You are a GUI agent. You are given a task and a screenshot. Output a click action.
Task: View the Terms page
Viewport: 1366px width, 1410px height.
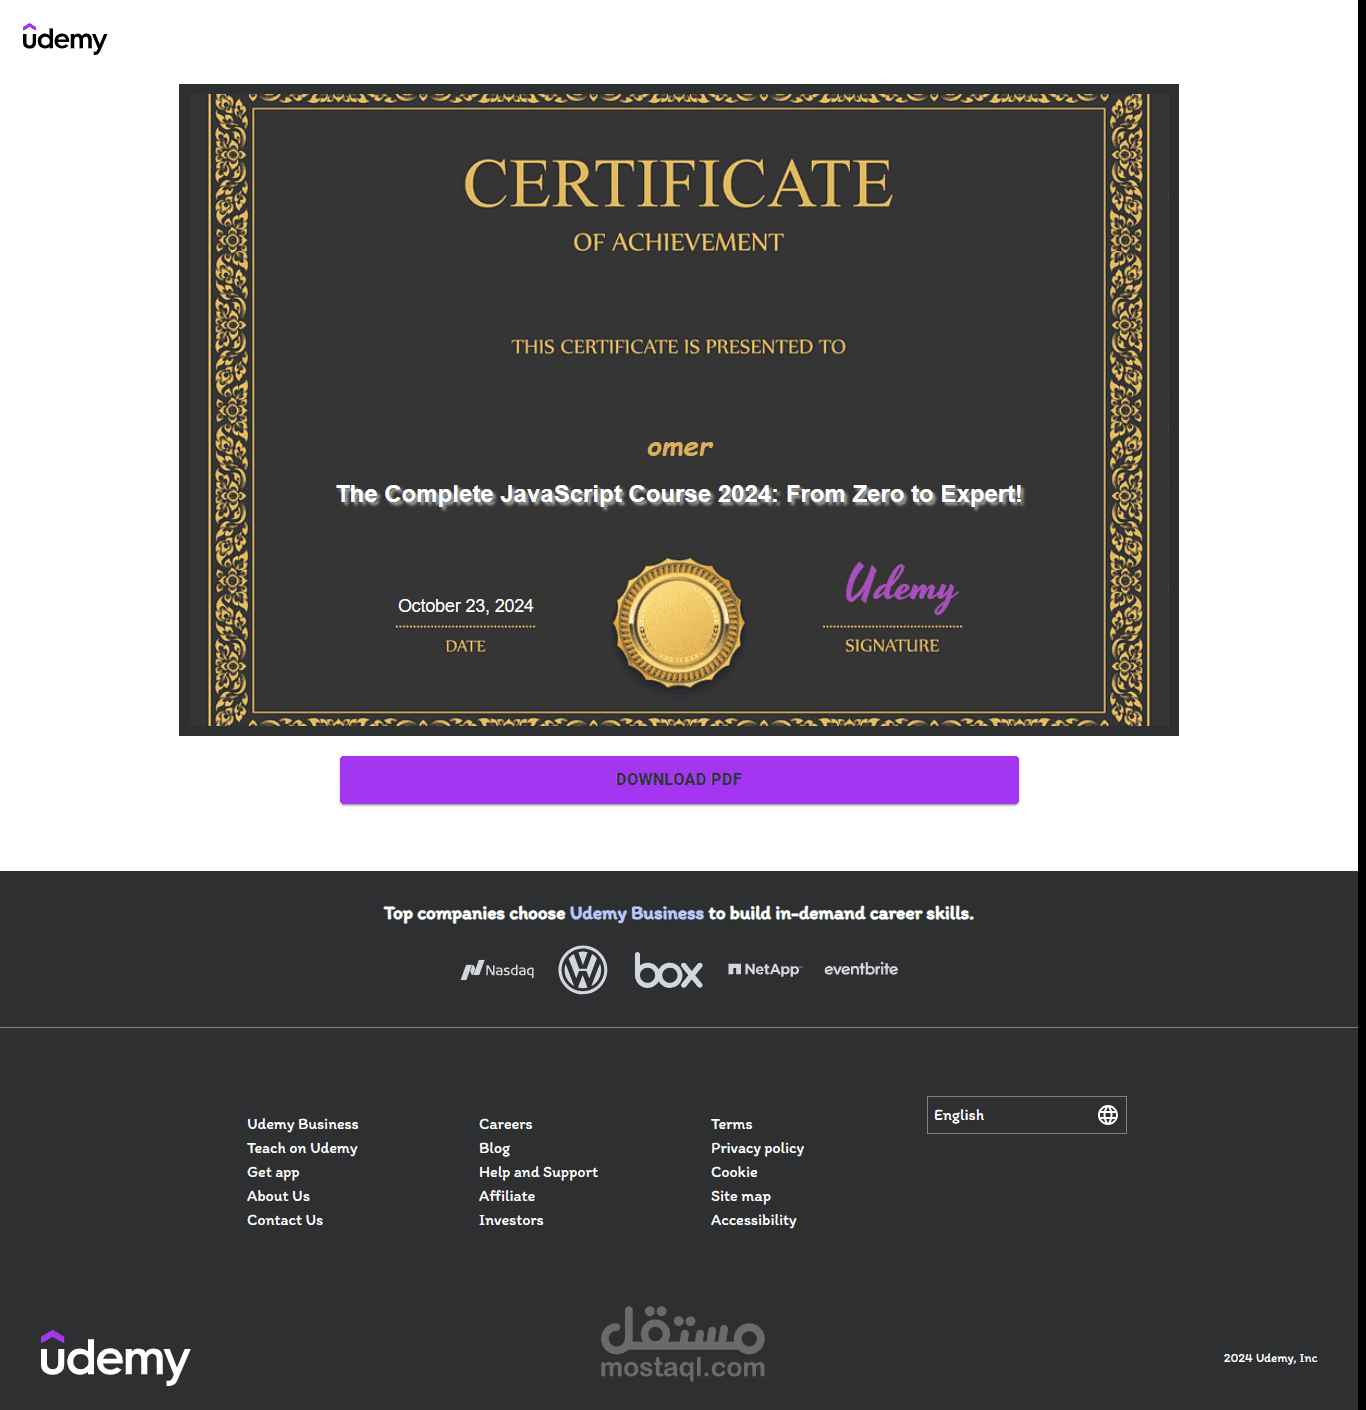coord(732,1124)
